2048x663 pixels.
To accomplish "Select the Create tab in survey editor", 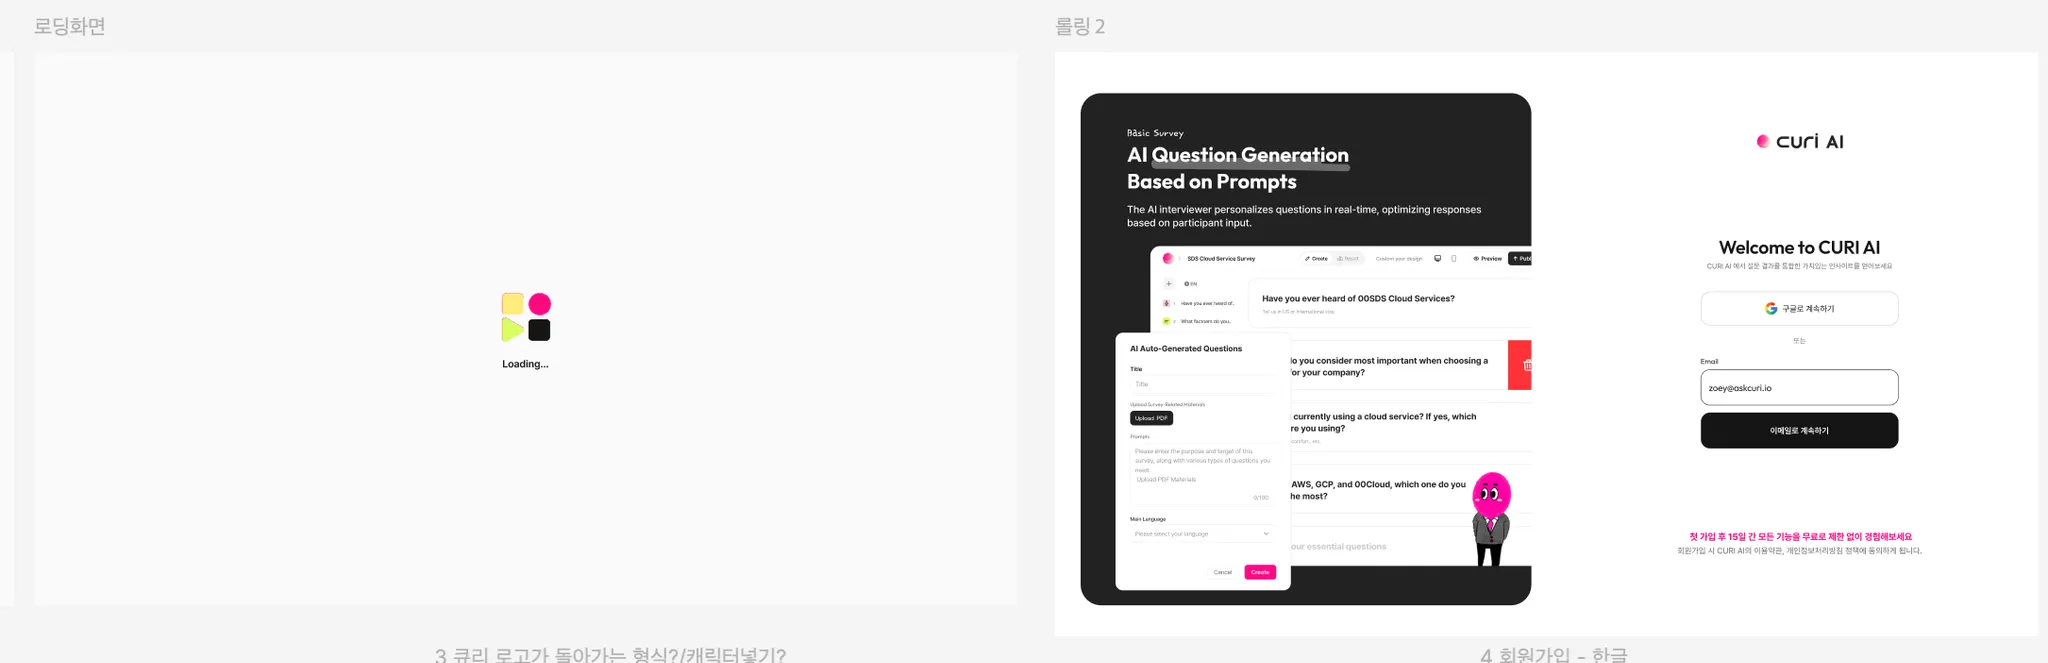I will point(1316,258).
